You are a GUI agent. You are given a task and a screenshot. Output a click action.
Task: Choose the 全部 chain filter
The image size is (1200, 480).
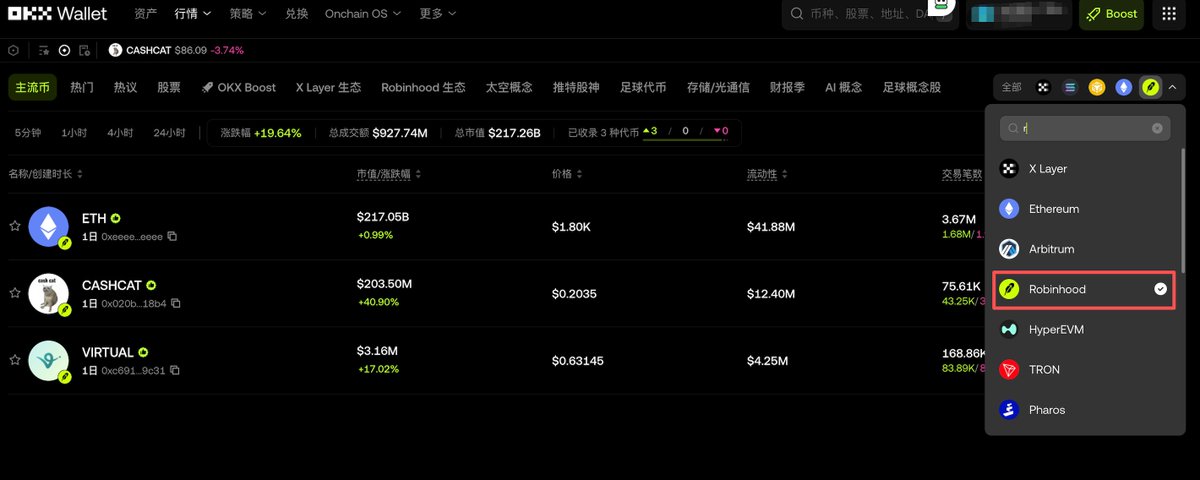coord(1011,87)
